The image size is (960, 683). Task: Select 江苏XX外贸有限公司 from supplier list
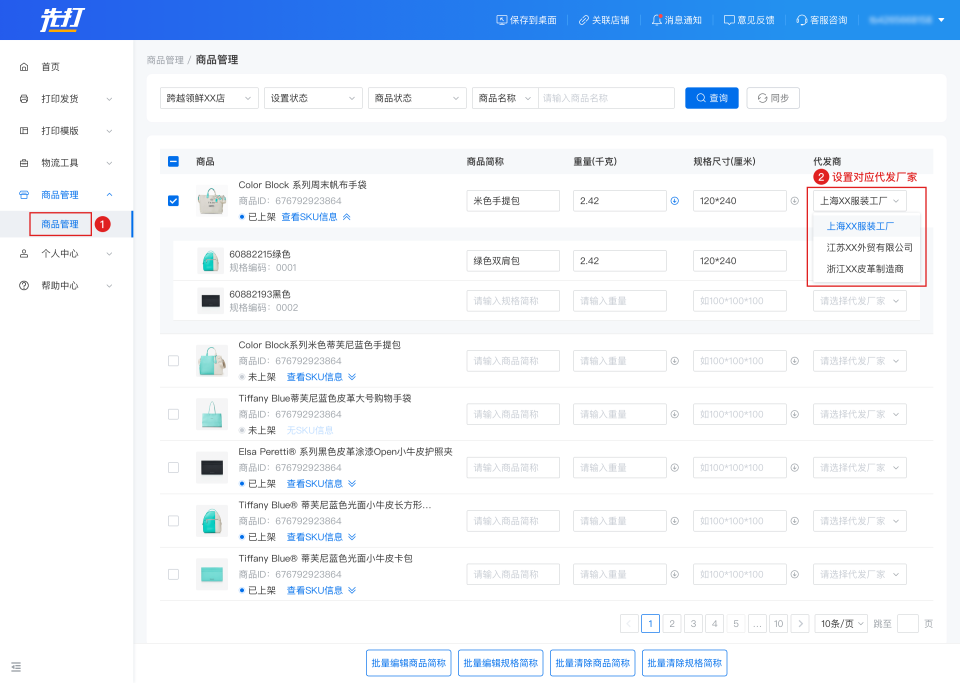pyautogui.click(x=868, y=247)
